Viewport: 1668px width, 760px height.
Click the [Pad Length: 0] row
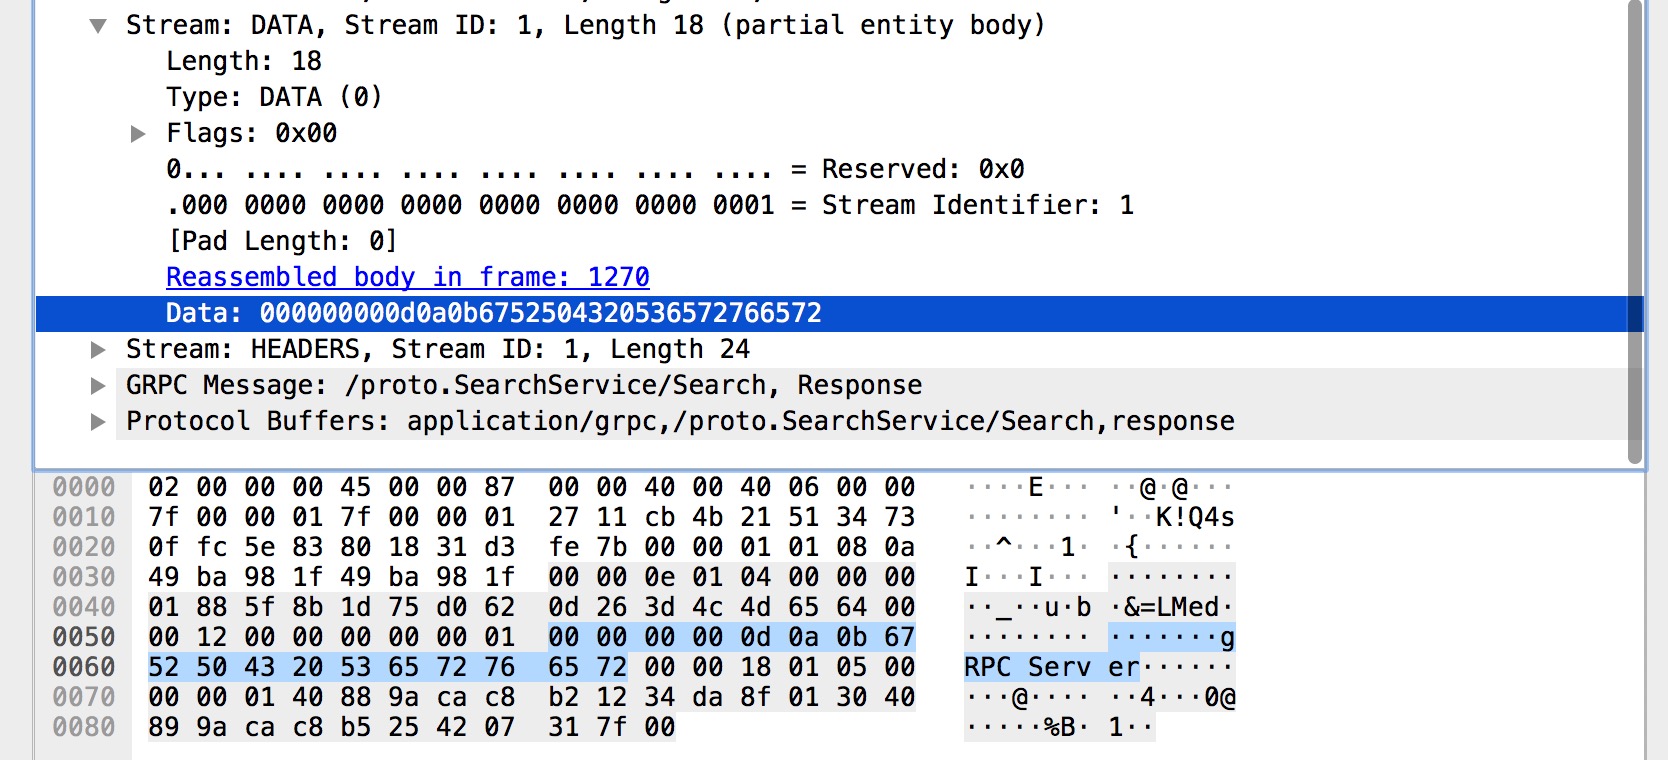(282, 242)
